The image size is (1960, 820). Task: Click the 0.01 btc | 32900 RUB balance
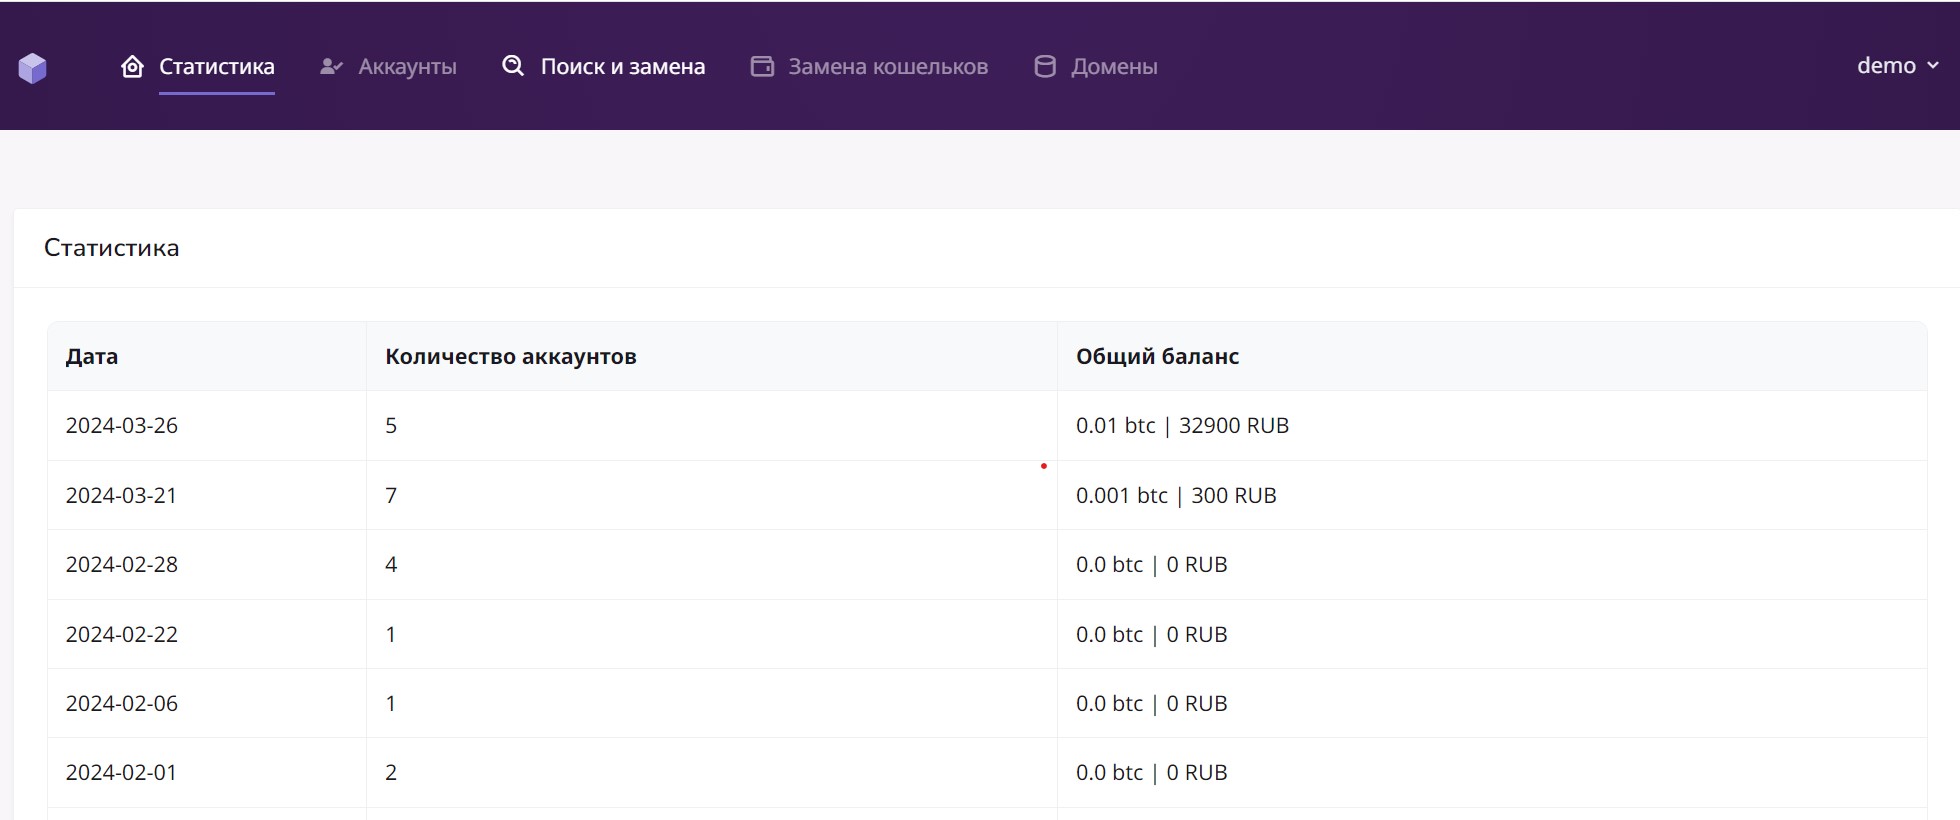pyautogui.click(x=1182, y=426)
